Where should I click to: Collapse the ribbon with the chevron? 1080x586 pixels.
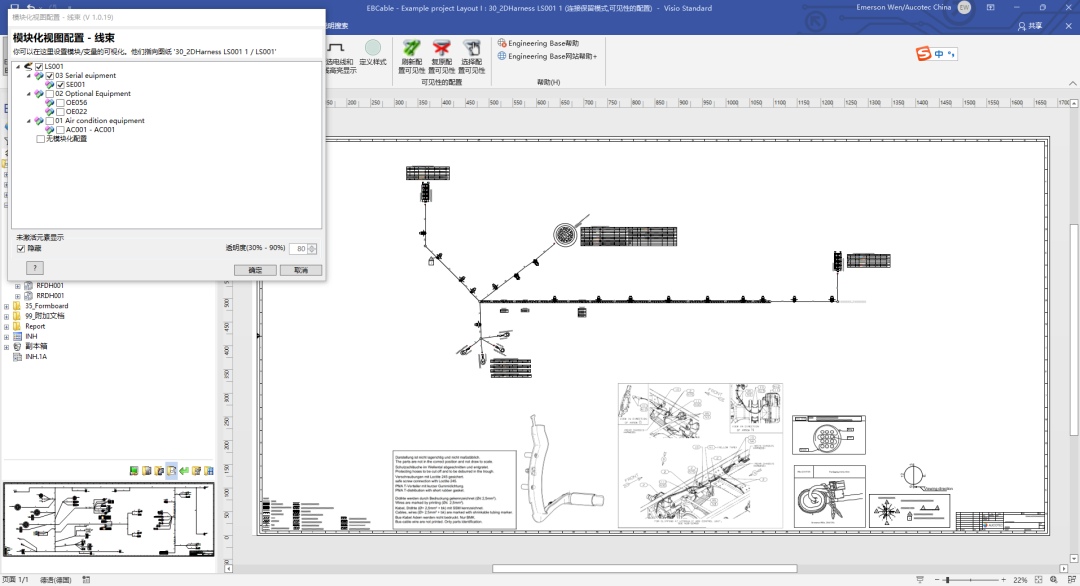1071,82
